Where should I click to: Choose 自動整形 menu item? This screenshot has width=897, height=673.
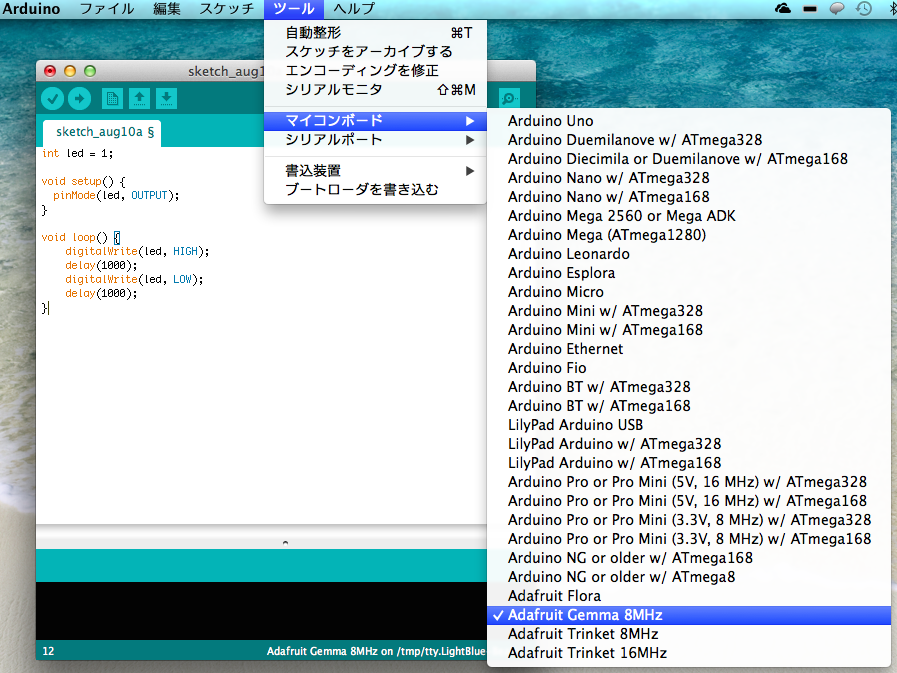(375, 33)
